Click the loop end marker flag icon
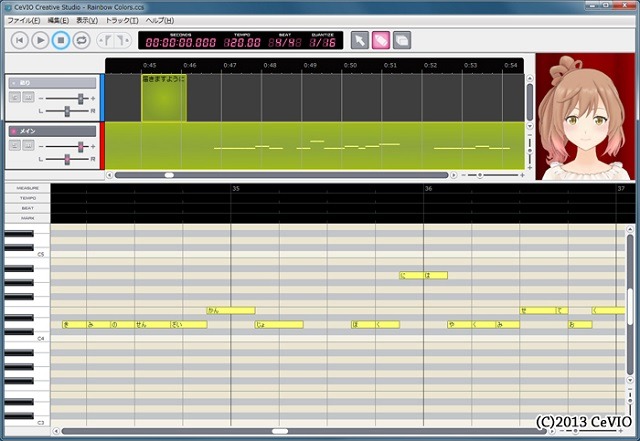 (x=123, y=40)
